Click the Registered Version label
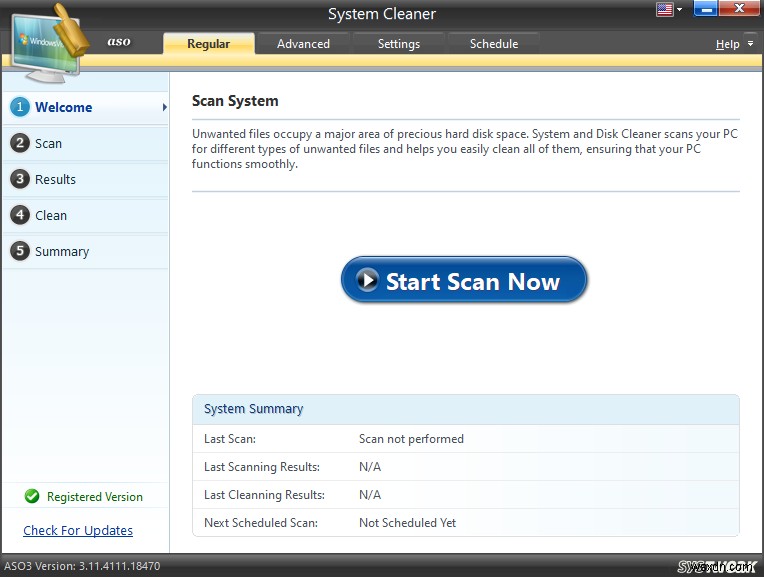Viewport: 764px width, 577px height. coord(95,497)
